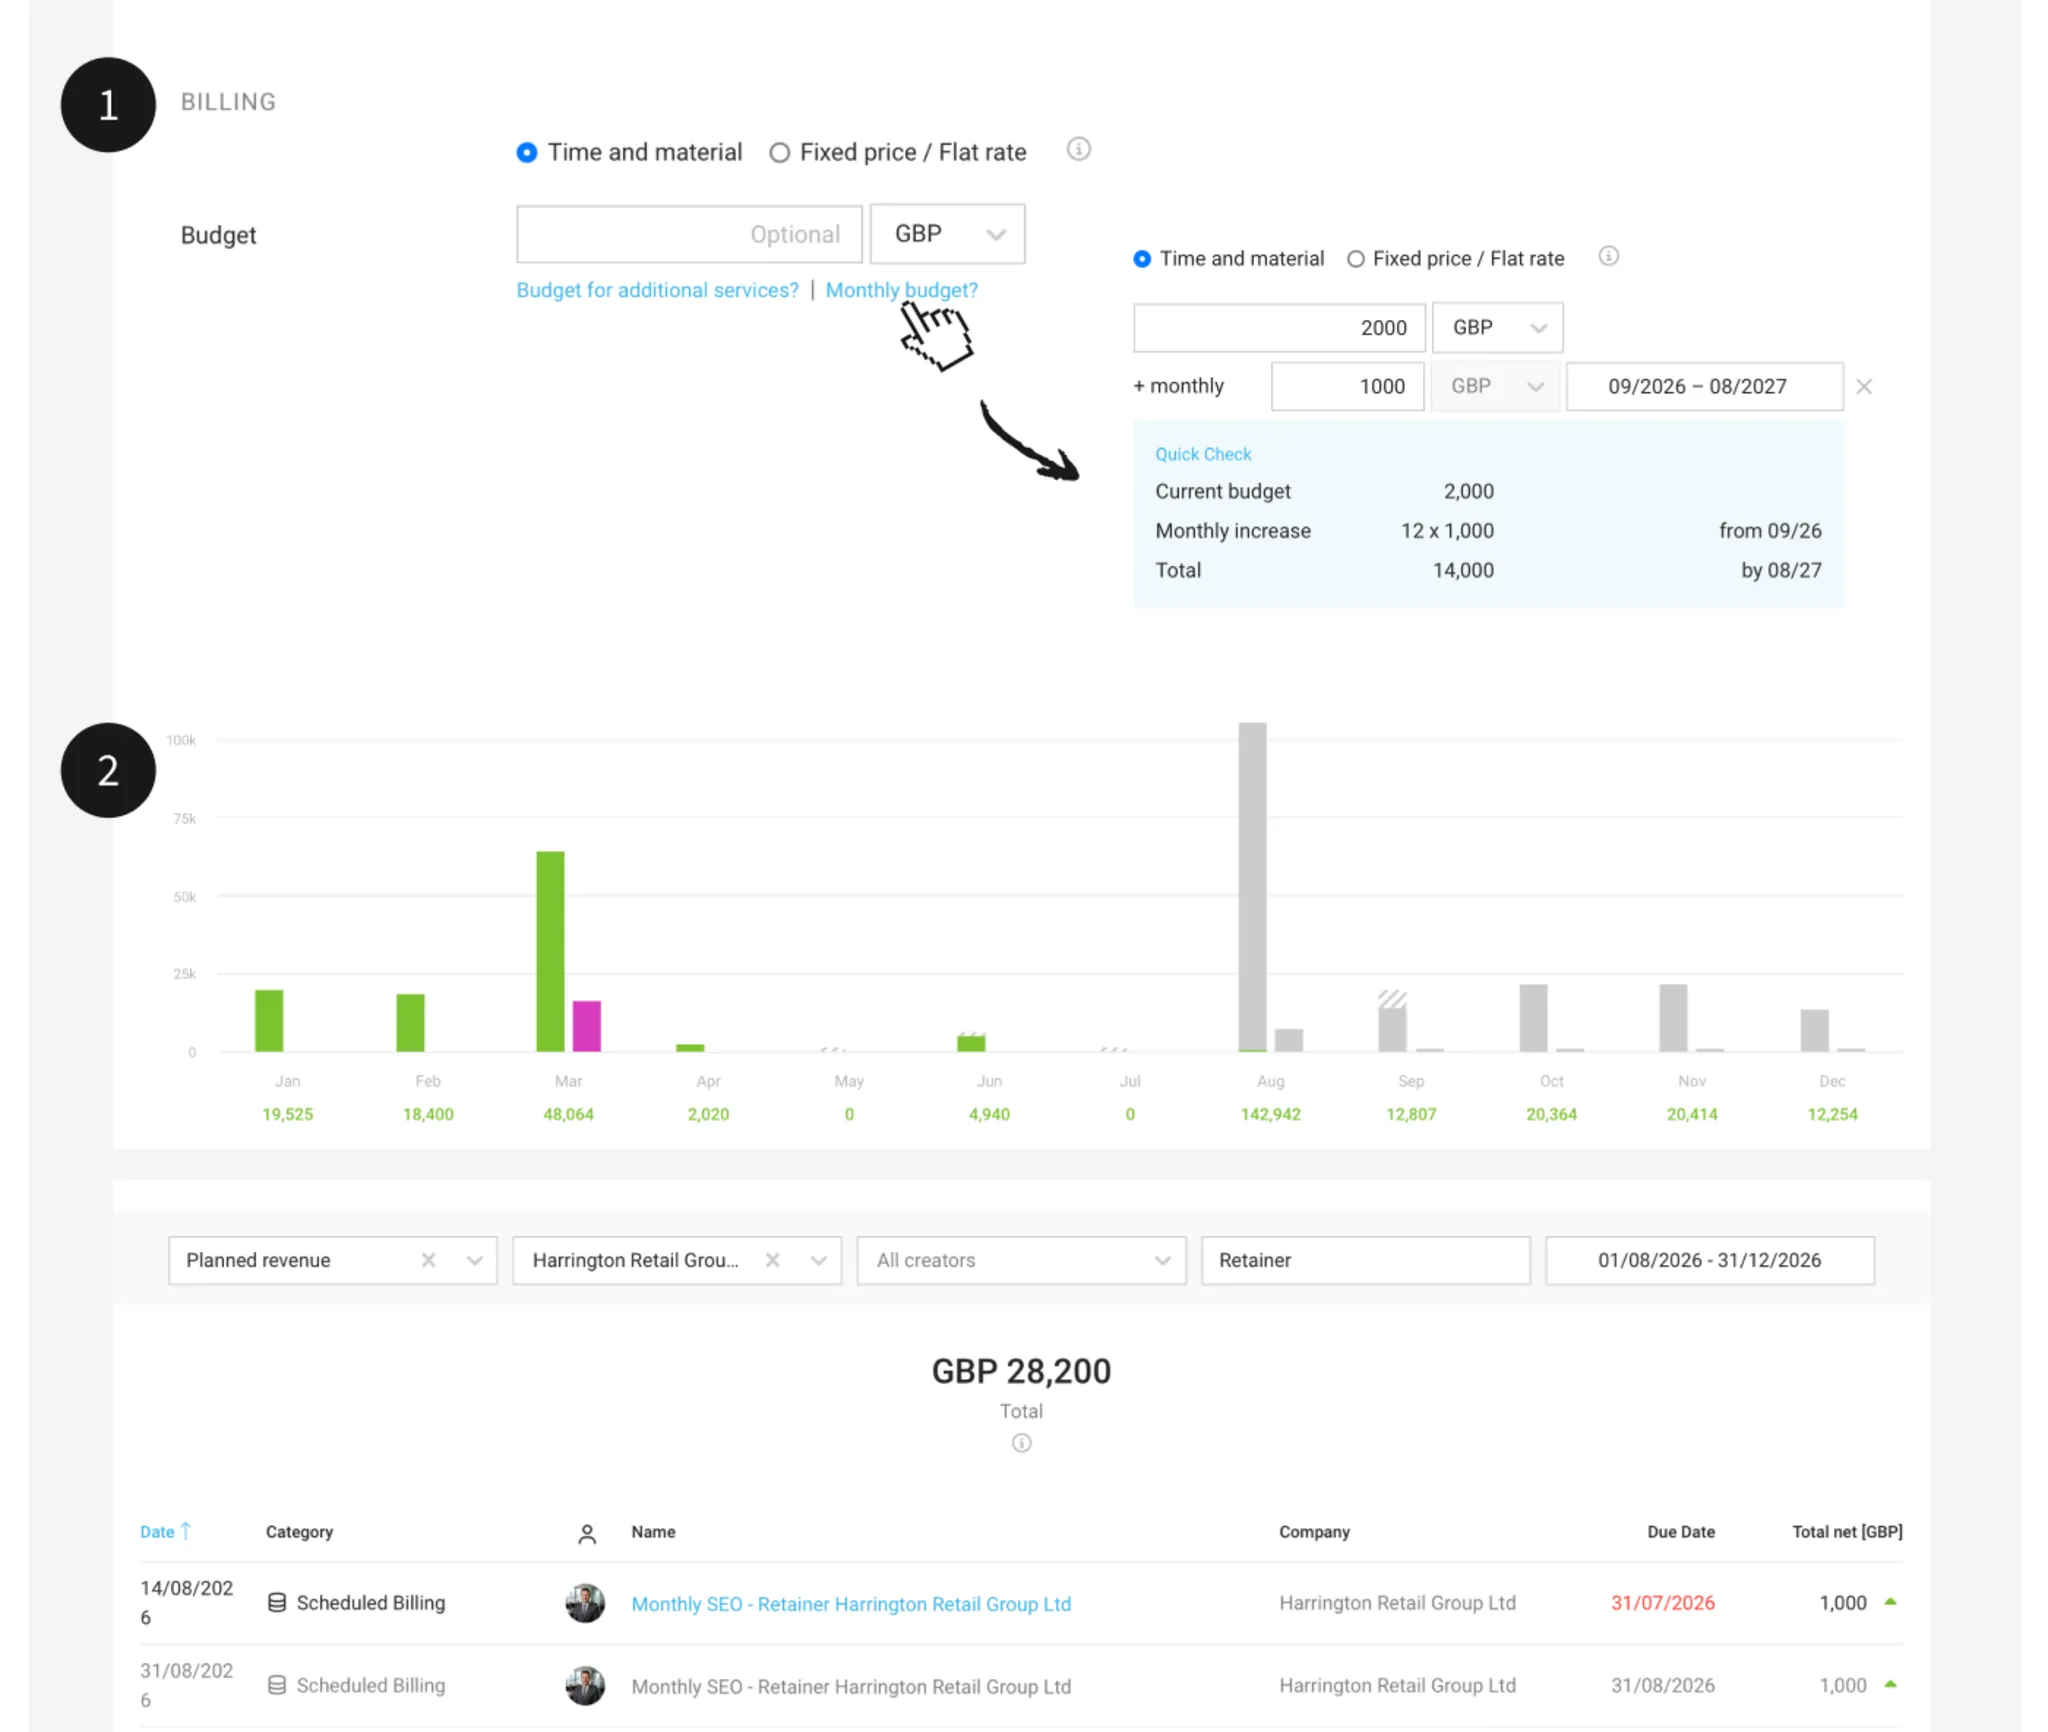Viewport: 2048px width, 1732px height.
Task: Click the tall grey August bar in the chart
Action: pos(1252,887)
